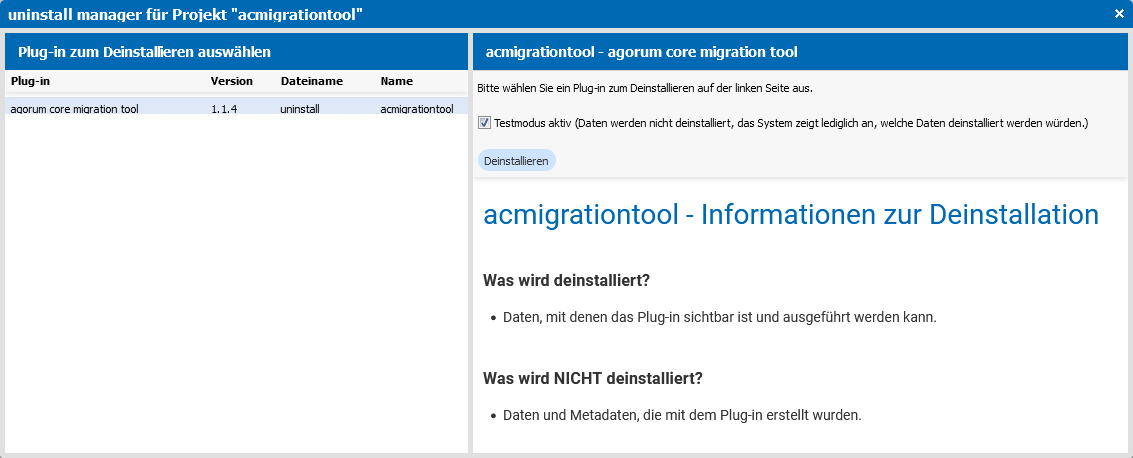Click the Deinstallieren button
1133x458 pixels.
click(x=516, y=160)
